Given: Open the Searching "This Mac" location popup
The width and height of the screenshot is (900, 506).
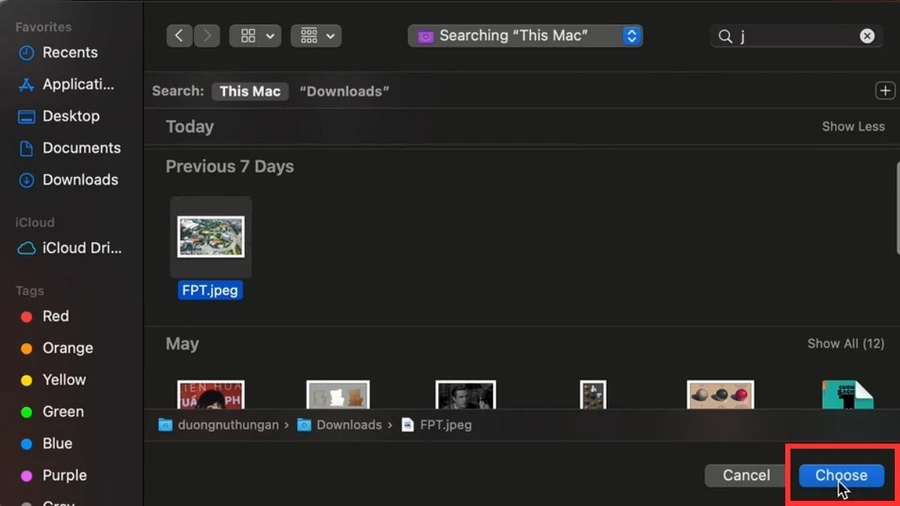Looking at the screenshot, I should pyautogui.click(x=525, y=36).
